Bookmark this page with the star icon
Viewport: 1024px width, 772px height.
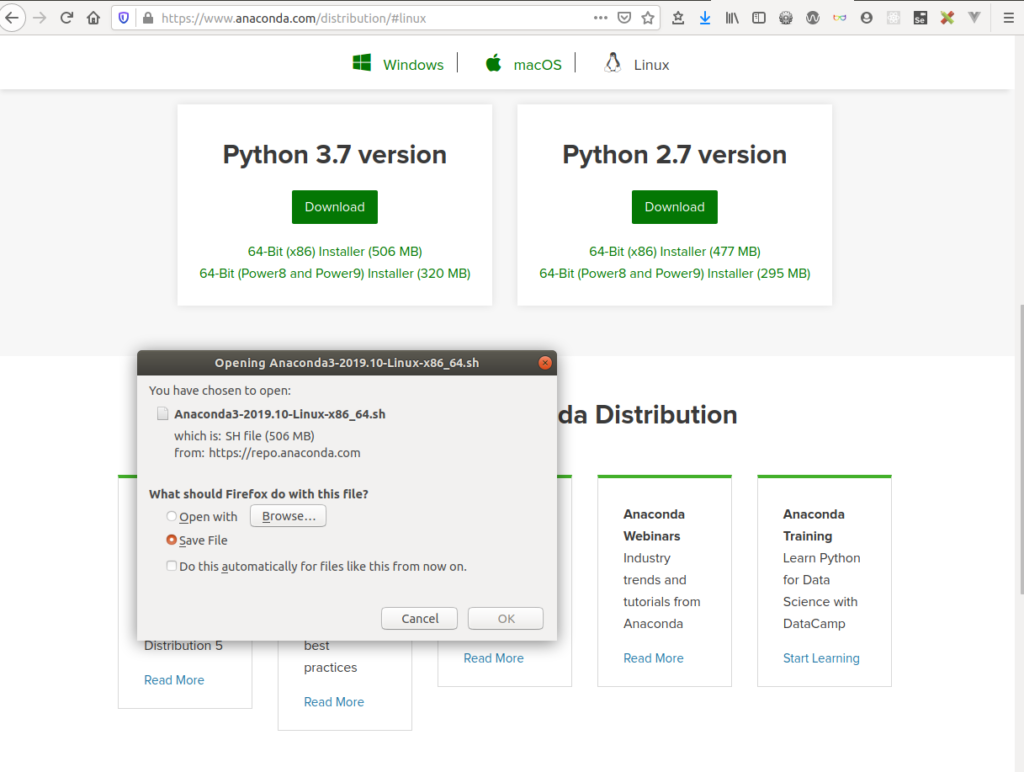click(648, 17)
